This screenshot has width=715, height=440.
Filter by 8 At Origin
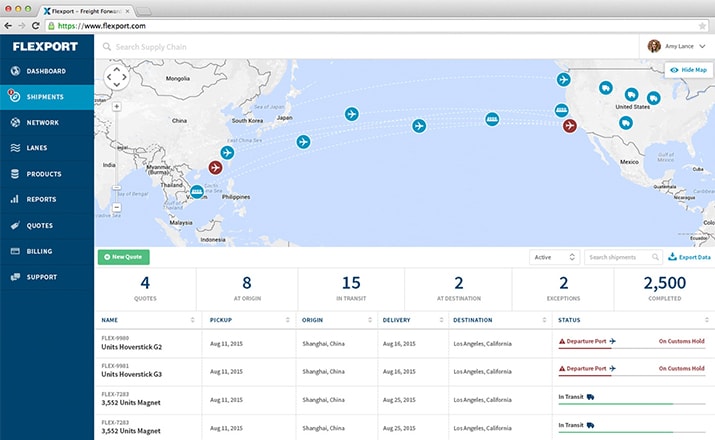click(247, 289)
